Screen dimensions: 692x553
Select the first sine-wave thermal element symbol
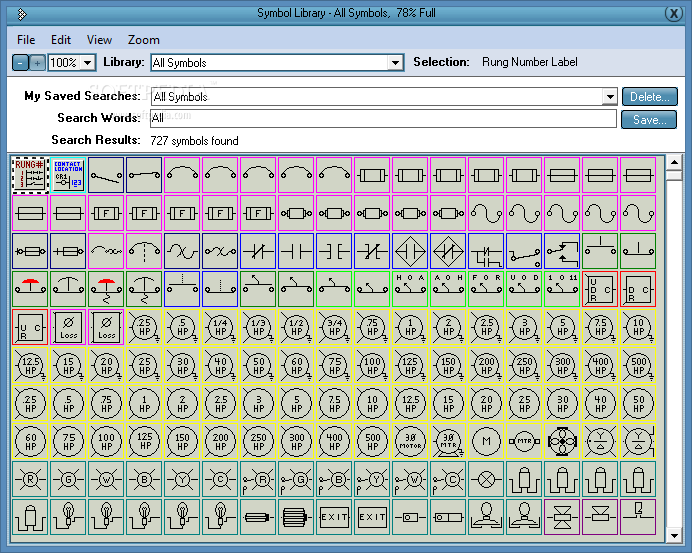pos(486,213)
